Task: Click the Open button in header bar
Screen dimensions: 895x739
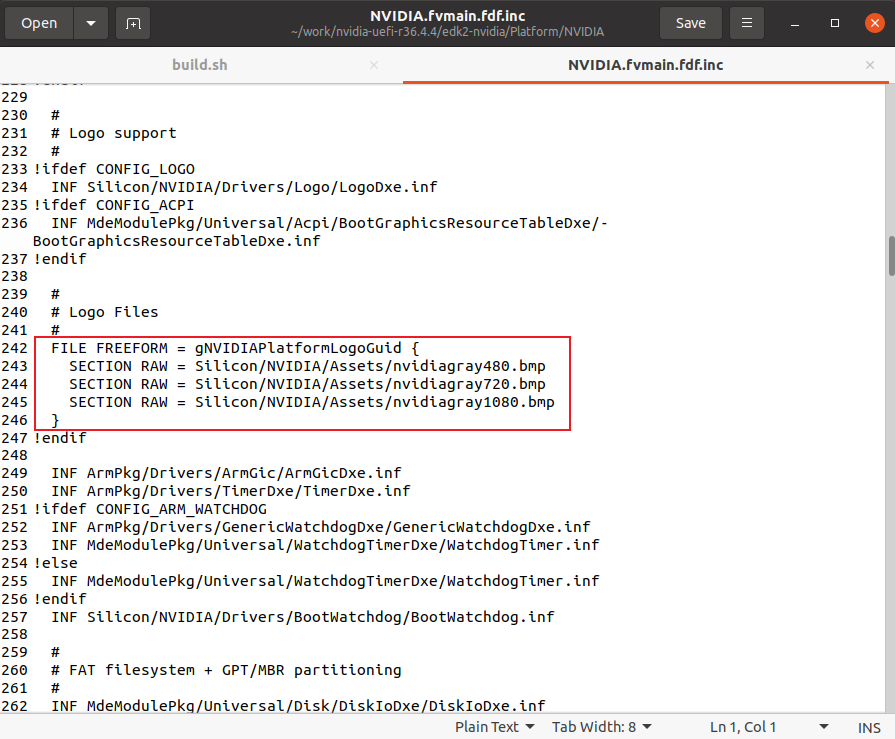Action: (40, 23)
